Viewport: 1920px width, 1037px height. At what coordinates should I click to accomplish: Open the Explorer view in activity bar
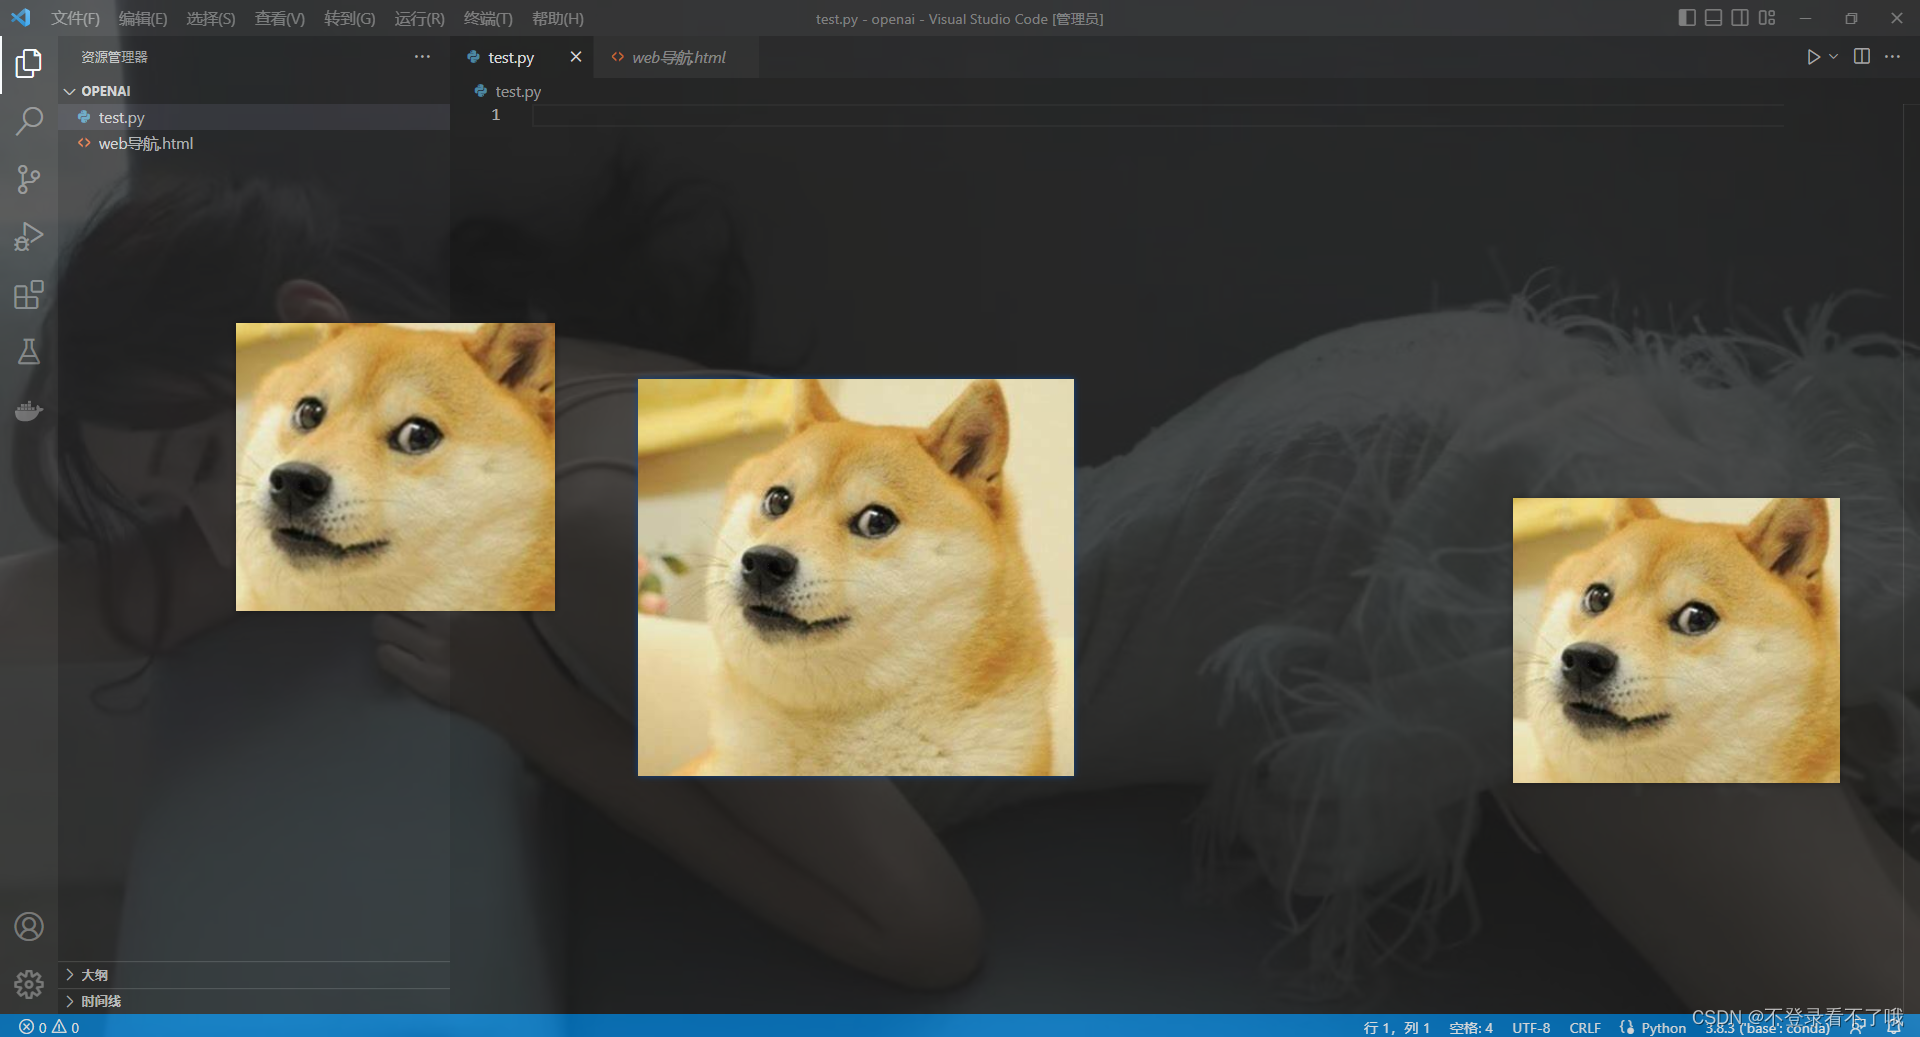tap(29, 63)
